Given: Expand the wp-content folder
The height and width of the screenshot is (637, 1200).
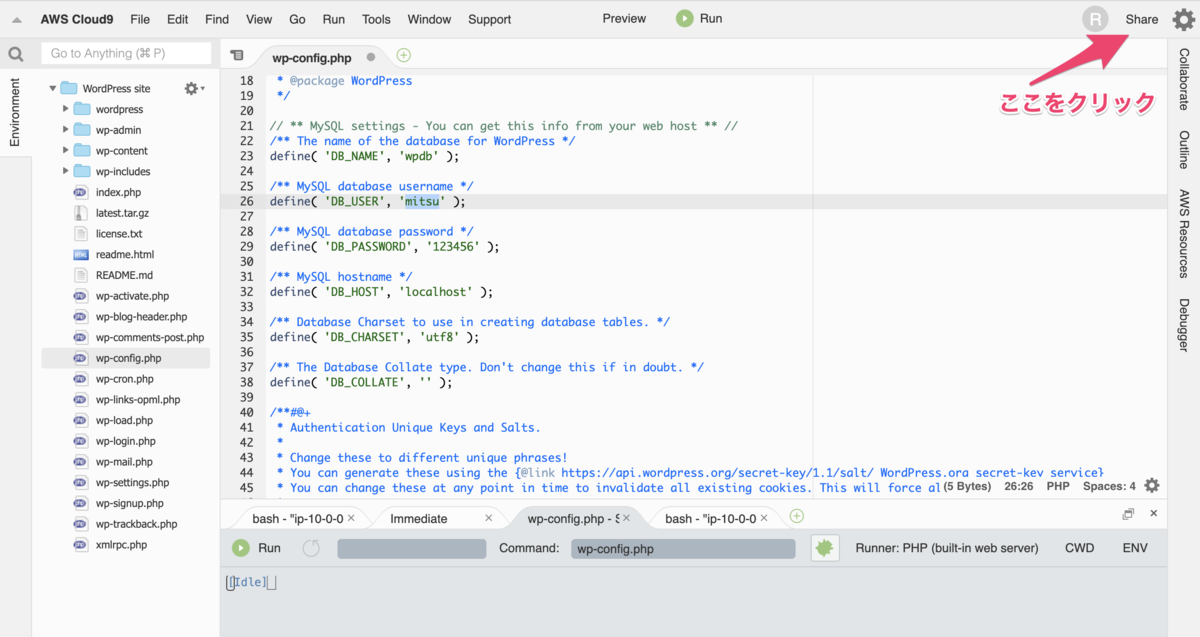Looking at the screenshot, I should pos(66,150).
